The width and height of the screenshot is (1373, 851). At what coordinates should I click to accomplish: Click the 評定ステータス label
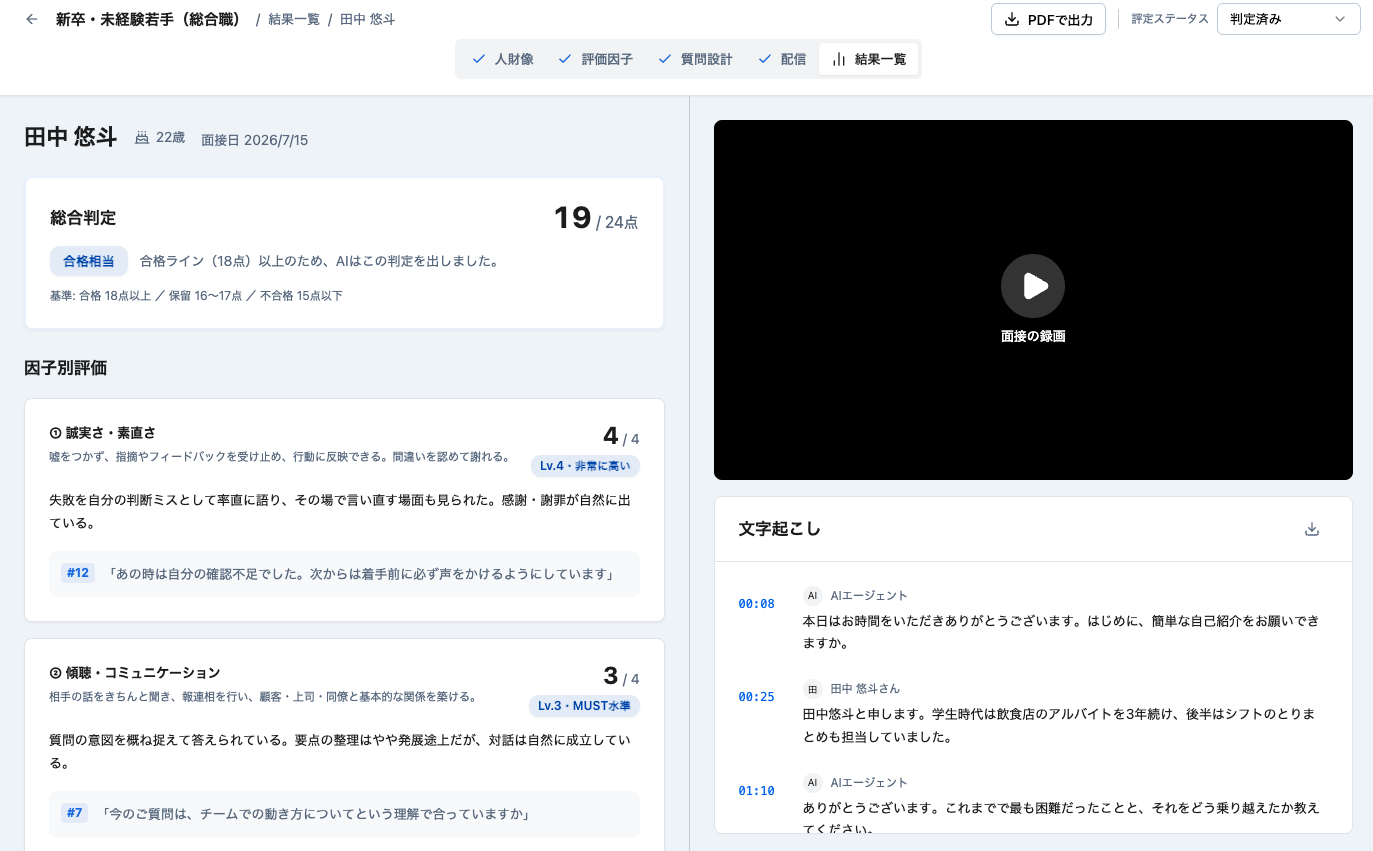tap(1170, 19)
